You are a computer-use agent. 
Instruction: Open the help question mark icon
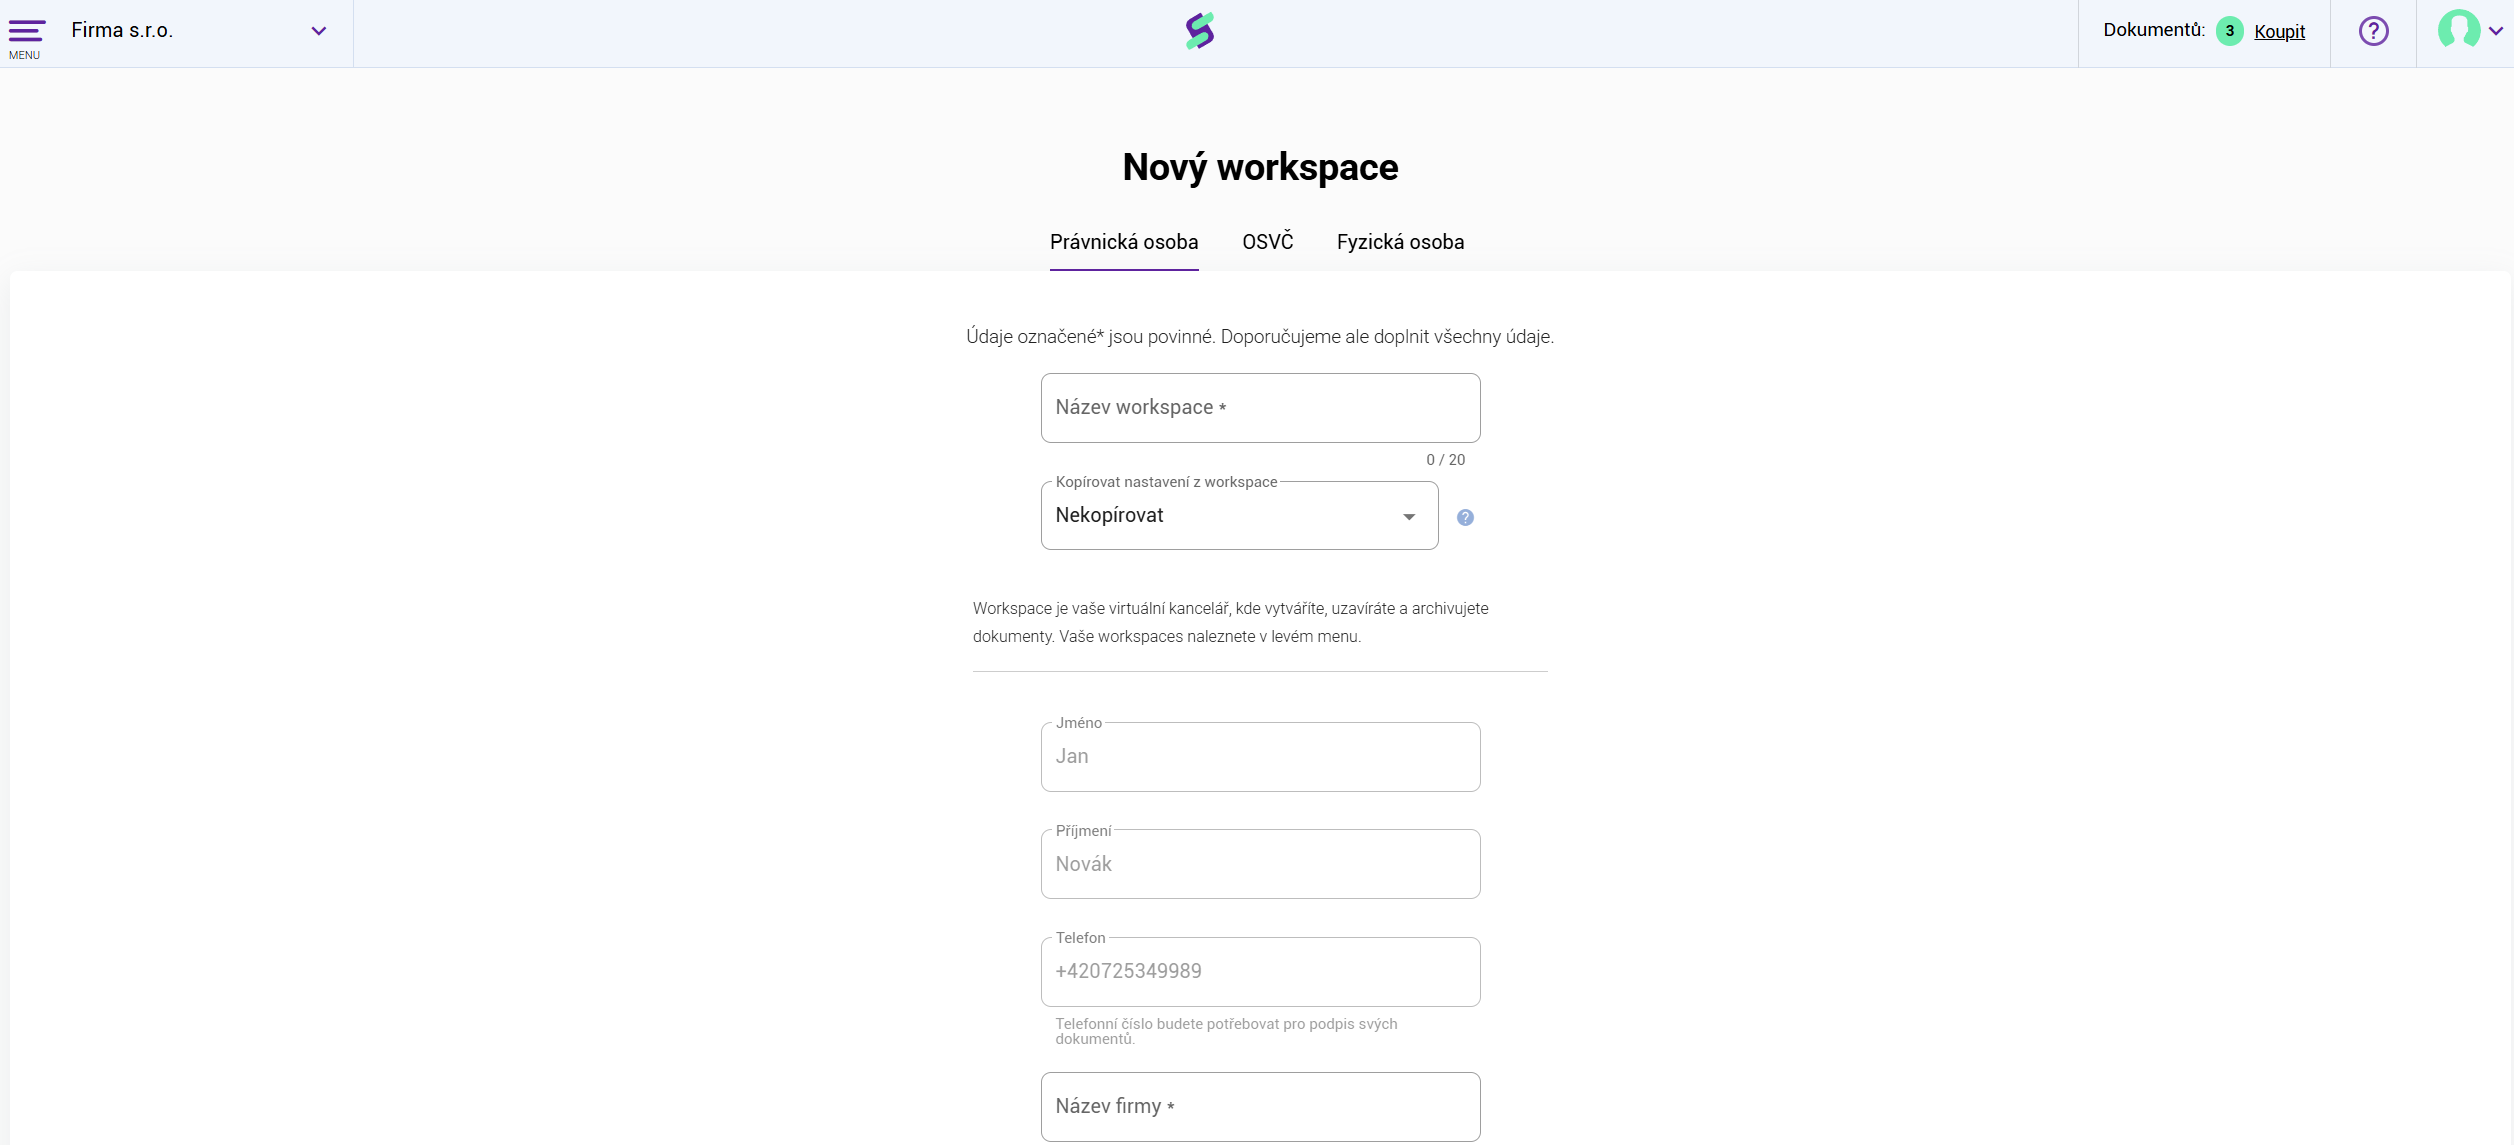2373,31
